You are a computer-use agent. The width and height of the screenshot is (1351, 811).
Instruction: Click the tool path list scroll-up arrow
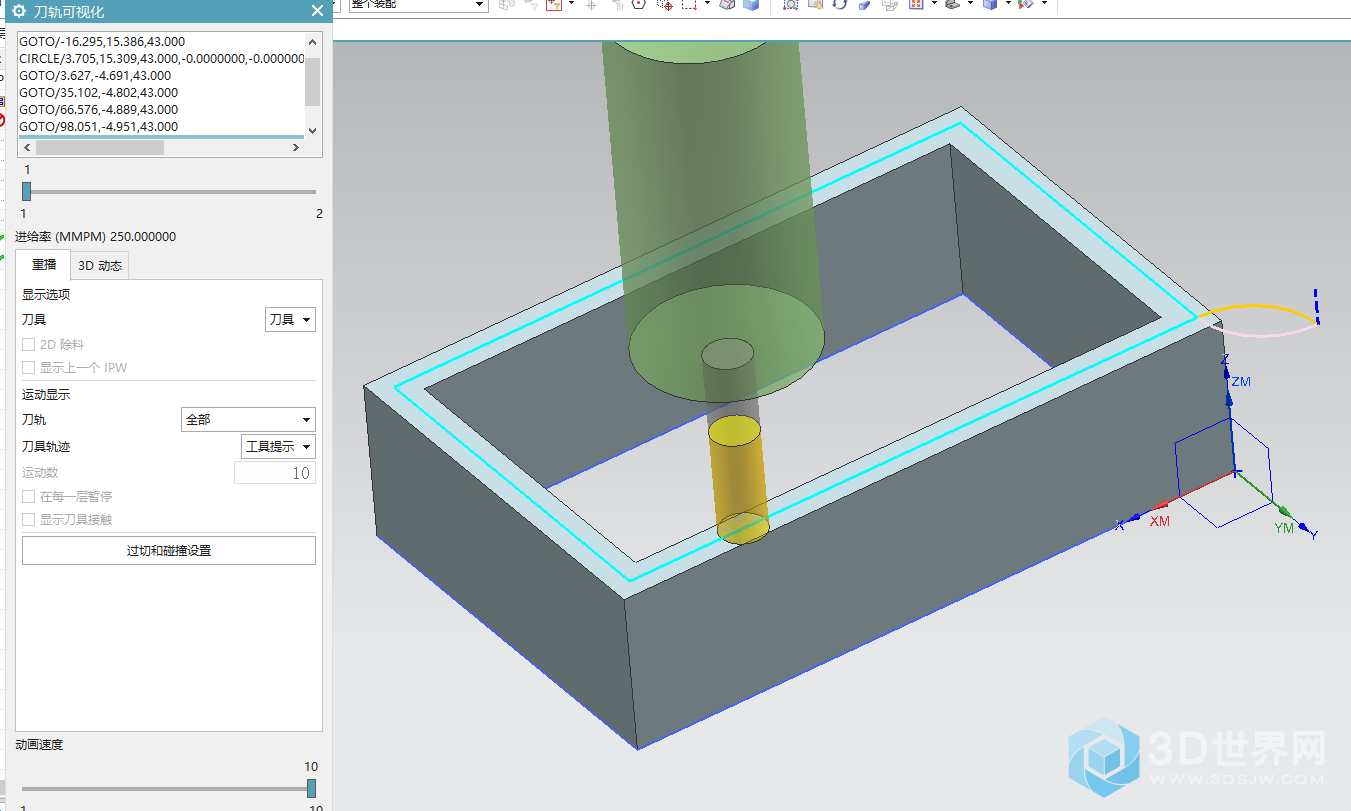pyautogui.click(x=312, y=42)
